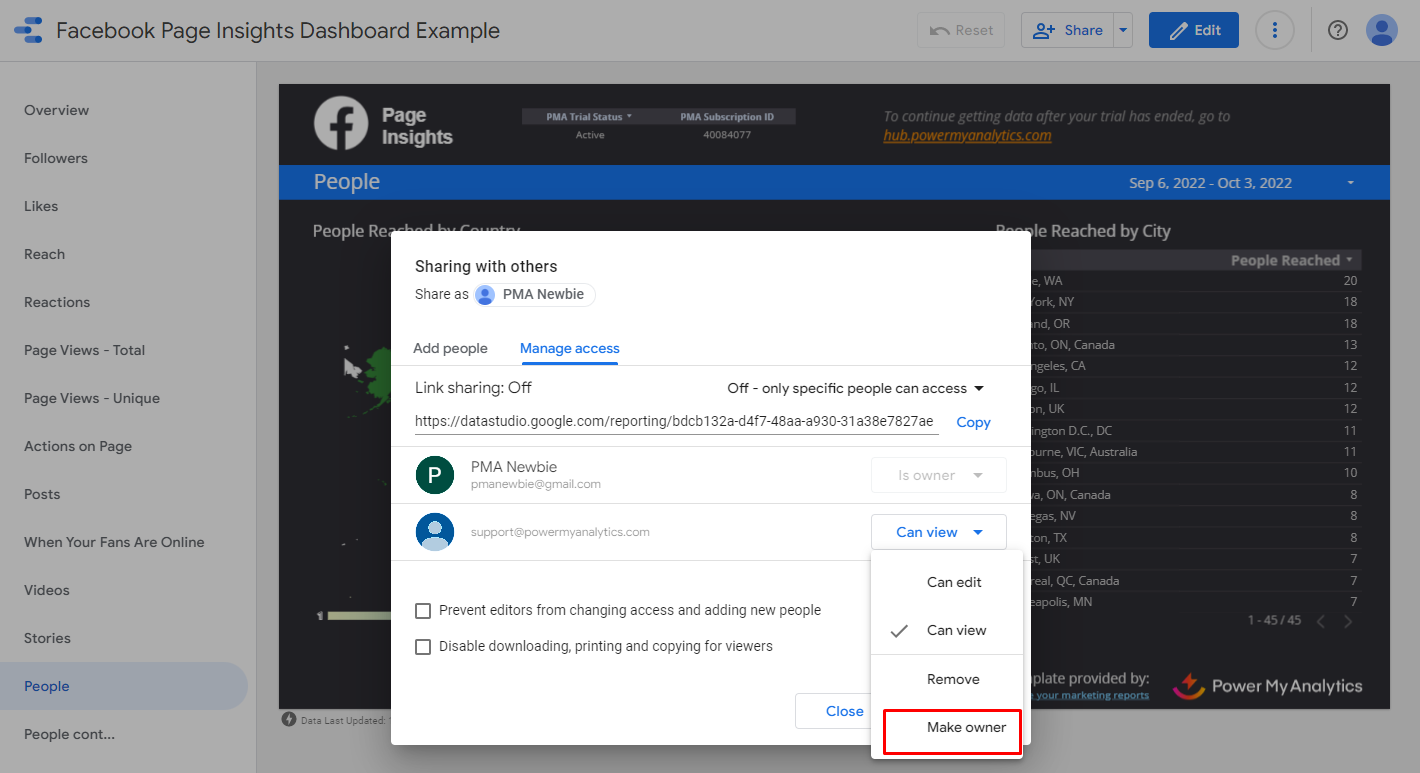Select Make owner from the menu
Viewport: 1420px width, 773px height.
[965, 727]
